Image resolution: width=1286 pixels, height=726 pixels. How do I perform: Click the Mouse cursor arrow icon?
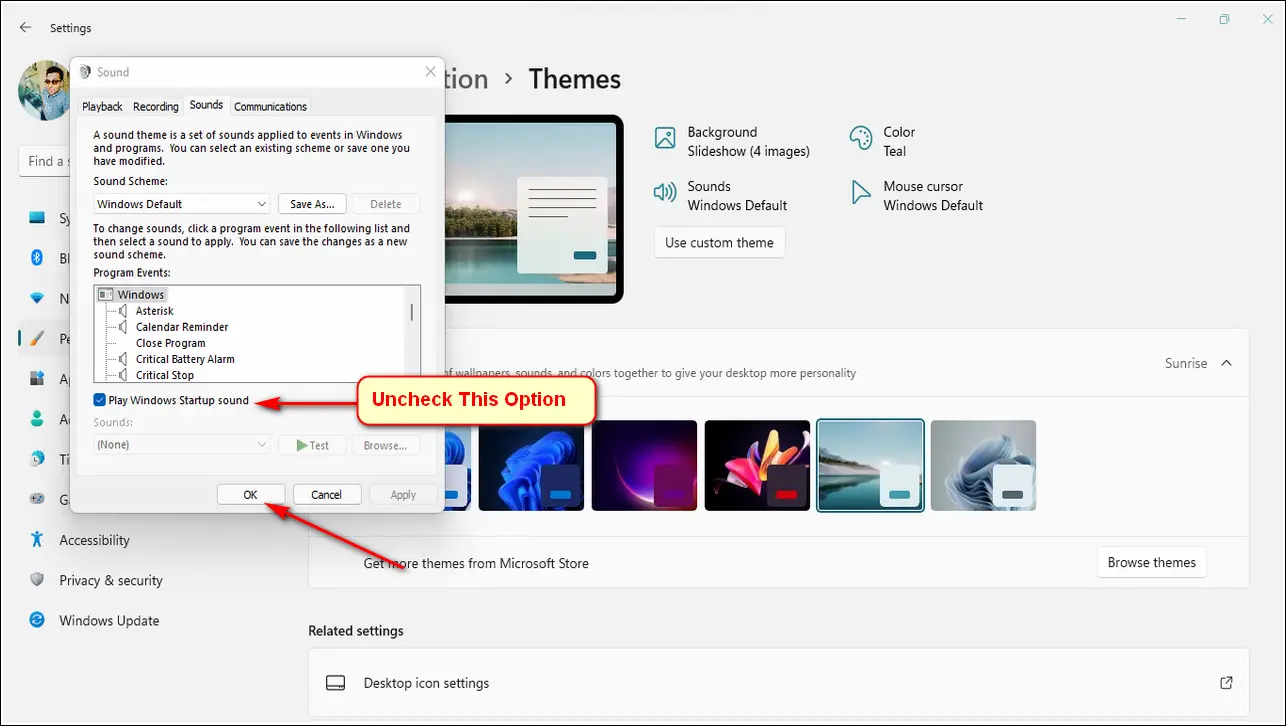[x=860, y=192]
